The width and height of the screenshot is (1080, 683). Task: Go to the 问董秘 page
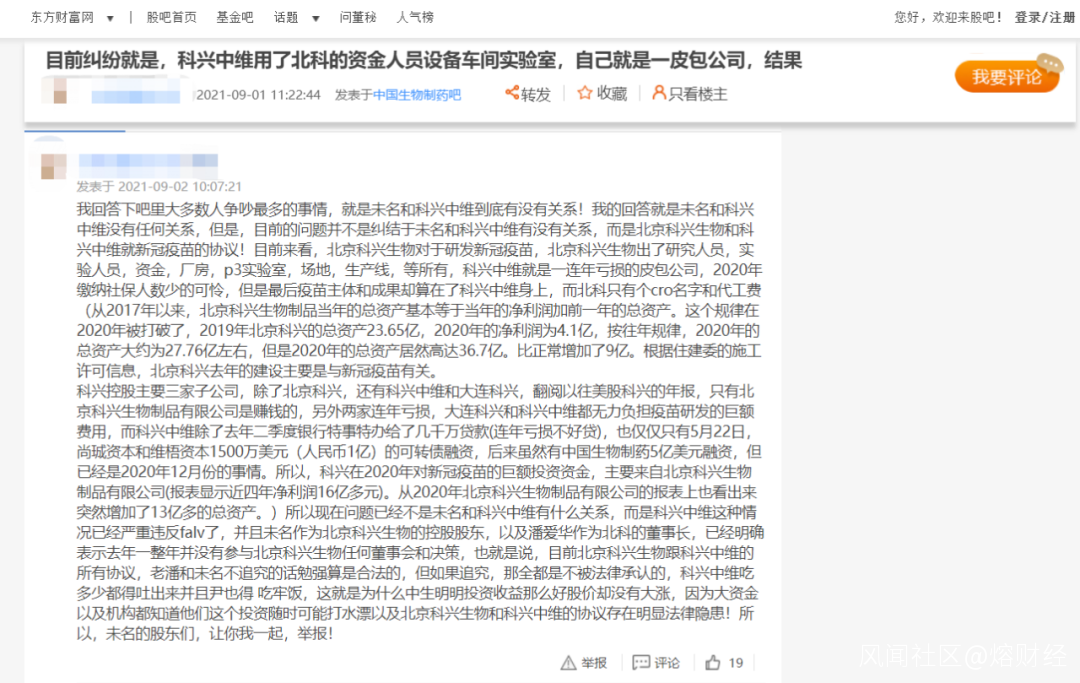[357, 17]
